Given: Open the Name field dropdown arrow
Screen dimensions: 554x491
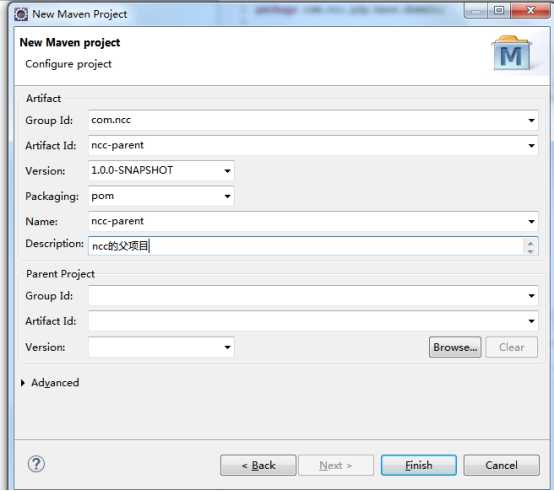Looking at the screenshot, I should coord(531,221).
